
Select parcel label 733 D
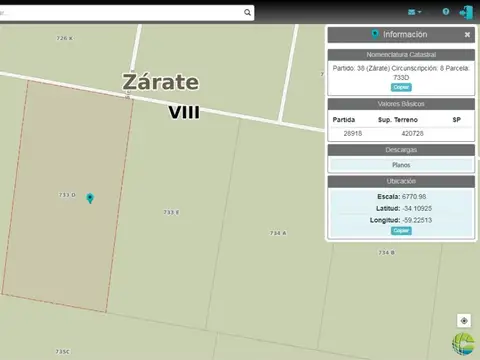point(67,195)
